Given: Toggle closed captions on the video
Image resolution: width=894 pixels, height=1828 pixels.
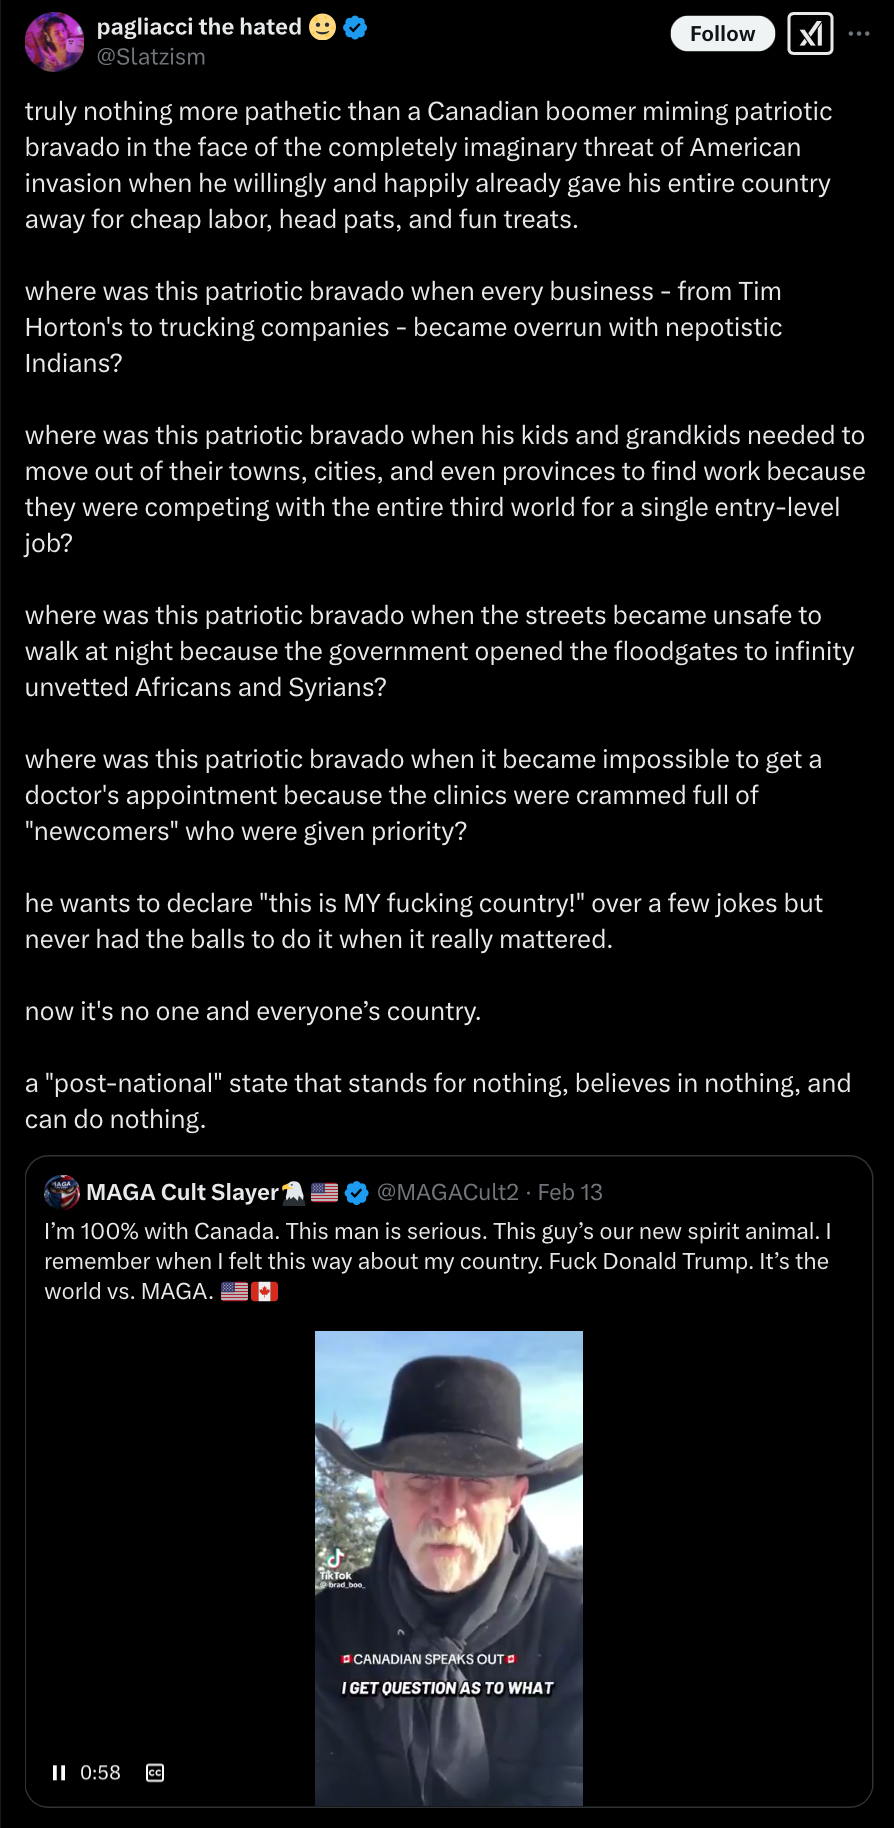Looking at the screenshot, I should [x=155, y=1773].
